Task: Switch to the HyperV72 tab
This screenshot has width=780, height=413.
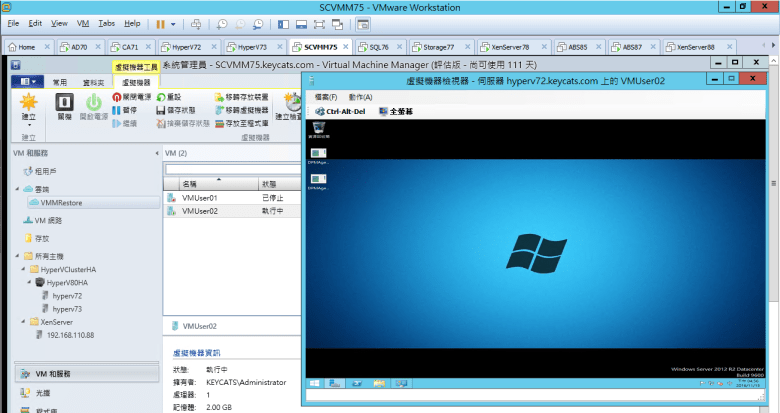Action: tap(185, 47)
